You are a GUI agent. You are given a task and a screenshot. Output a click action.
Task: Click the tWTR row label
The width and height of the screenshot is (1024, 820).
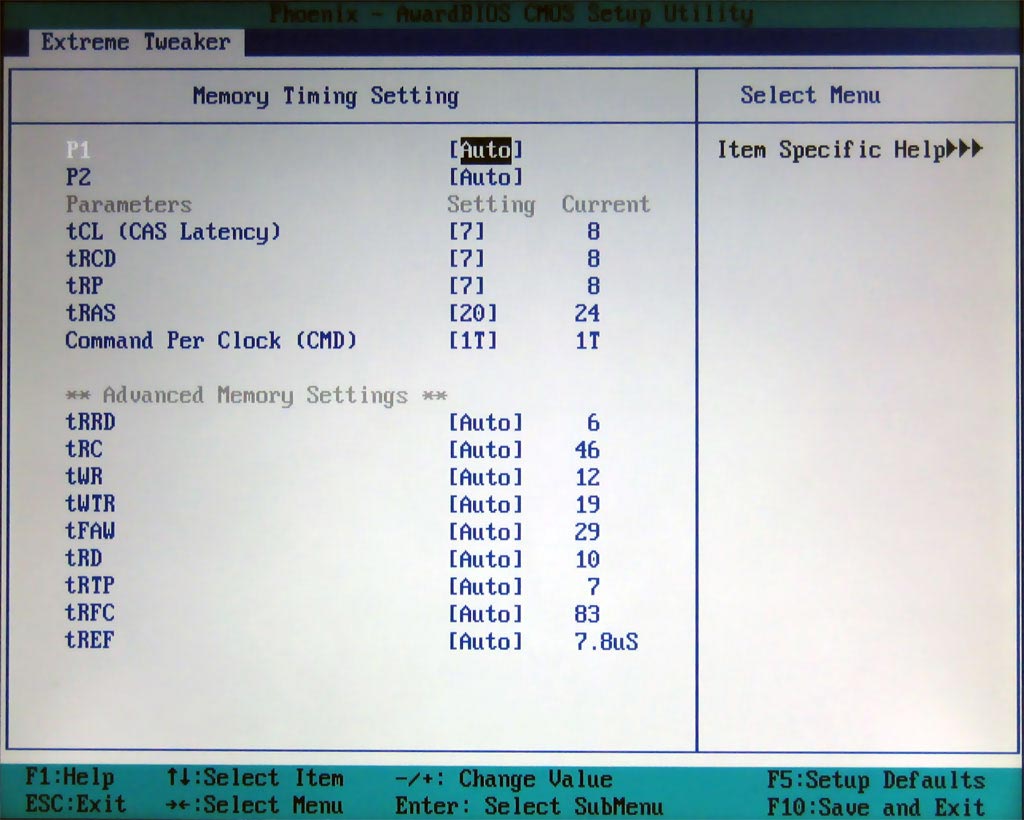pyautogui.click(x=90, y=504)
